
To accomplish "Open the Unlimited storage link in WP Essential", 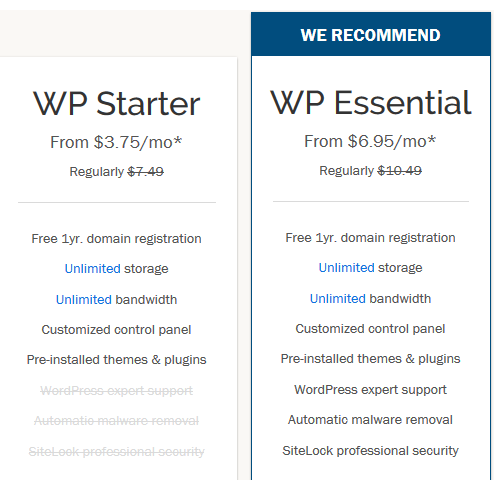I will (346, 268).
